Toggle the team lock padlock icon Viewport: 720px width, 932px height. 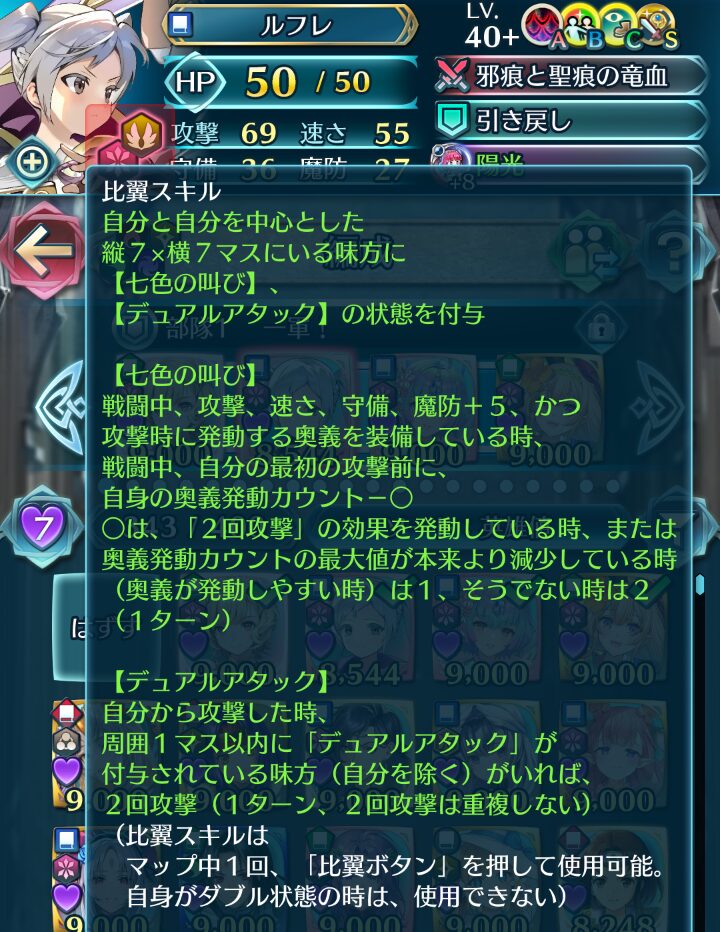click(602, 329)
